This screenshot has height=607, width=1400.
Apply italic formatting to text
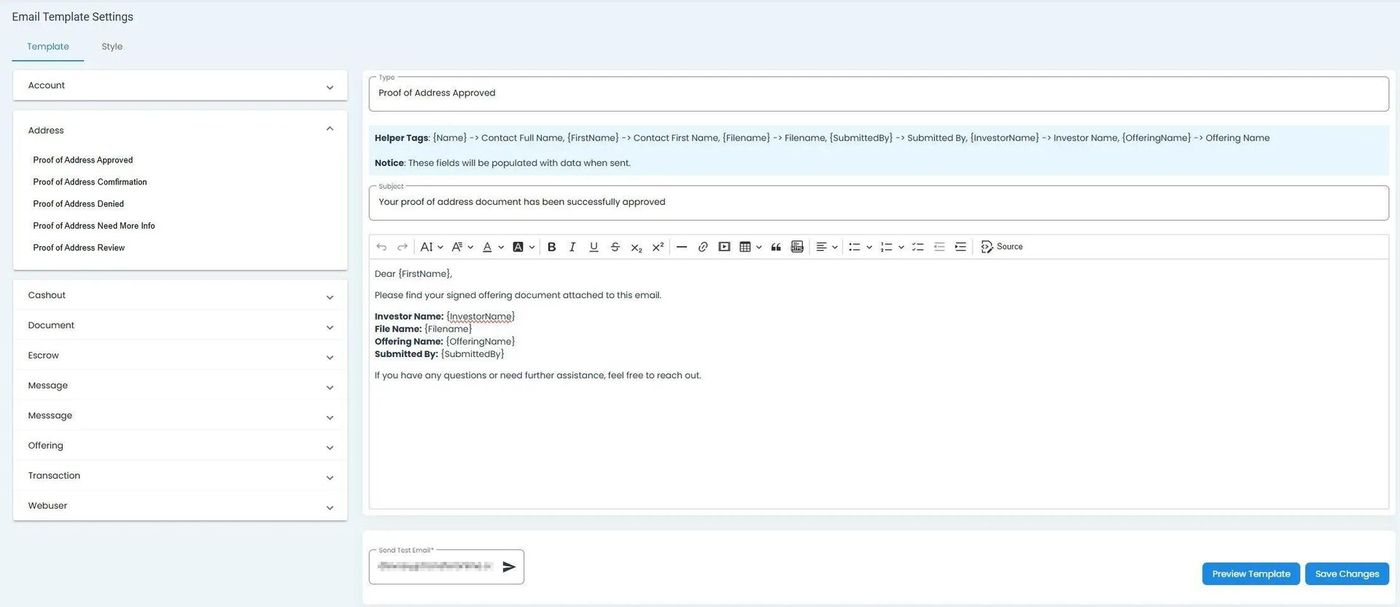(x=572, y=247)
